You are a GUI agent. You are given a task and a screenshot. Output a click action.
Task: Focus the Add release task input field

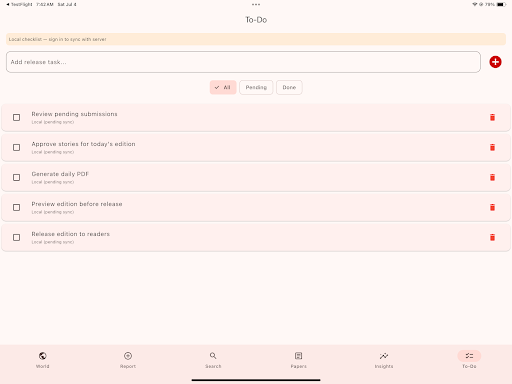point(243,62)
